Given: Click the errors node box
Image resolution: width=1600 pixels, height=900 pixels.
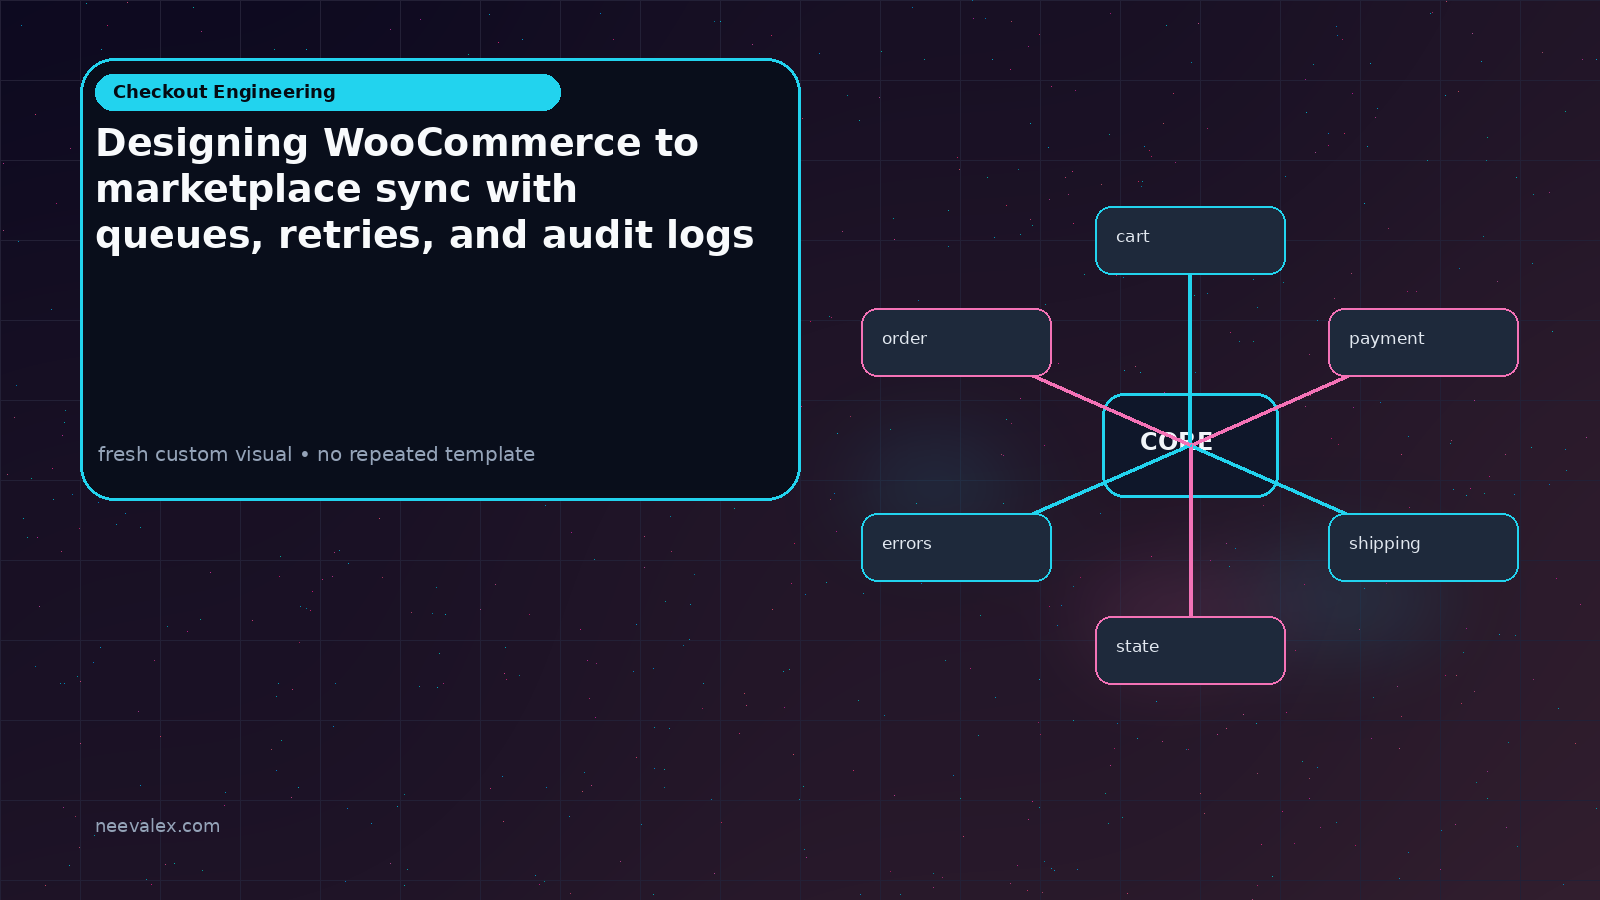Looking at the screenshot, I should coord(956,547).
